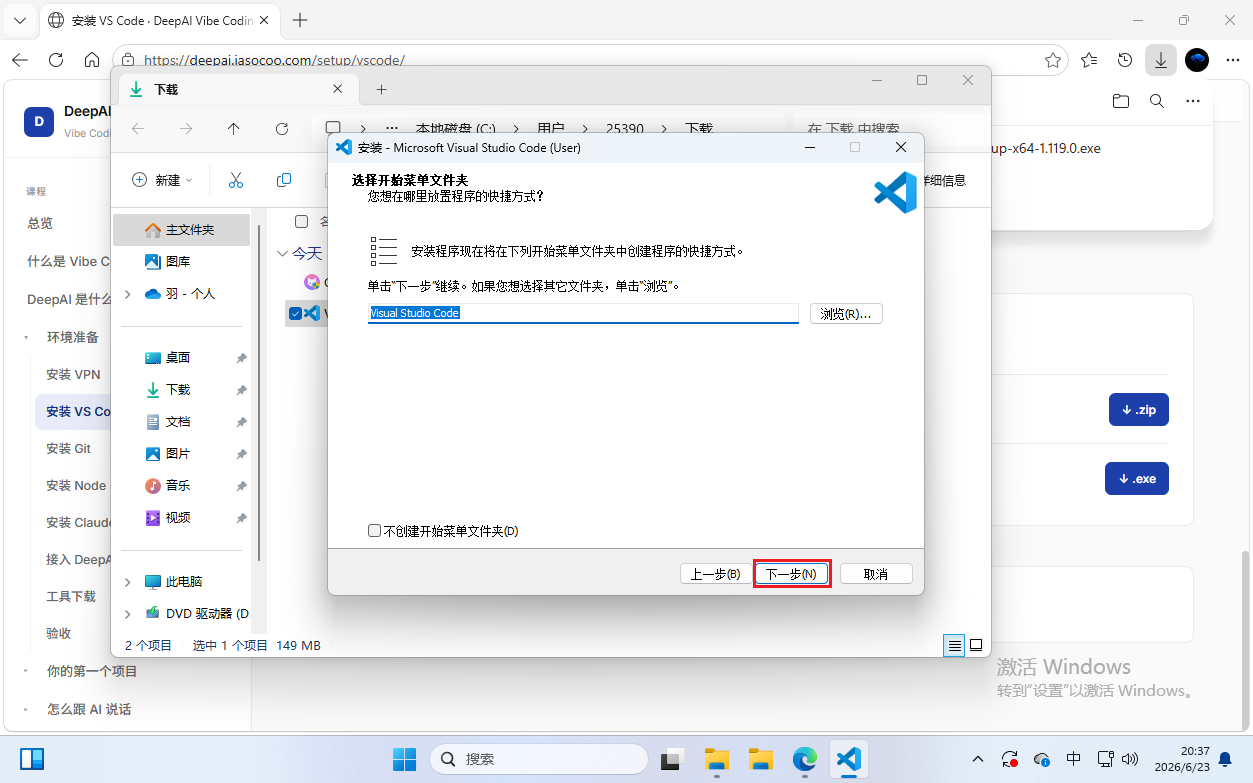Image resolution: width=1253 pixels, height=783 pixels.
Task: Click Back (上一步) in the installer
Action: coord(716,574)
